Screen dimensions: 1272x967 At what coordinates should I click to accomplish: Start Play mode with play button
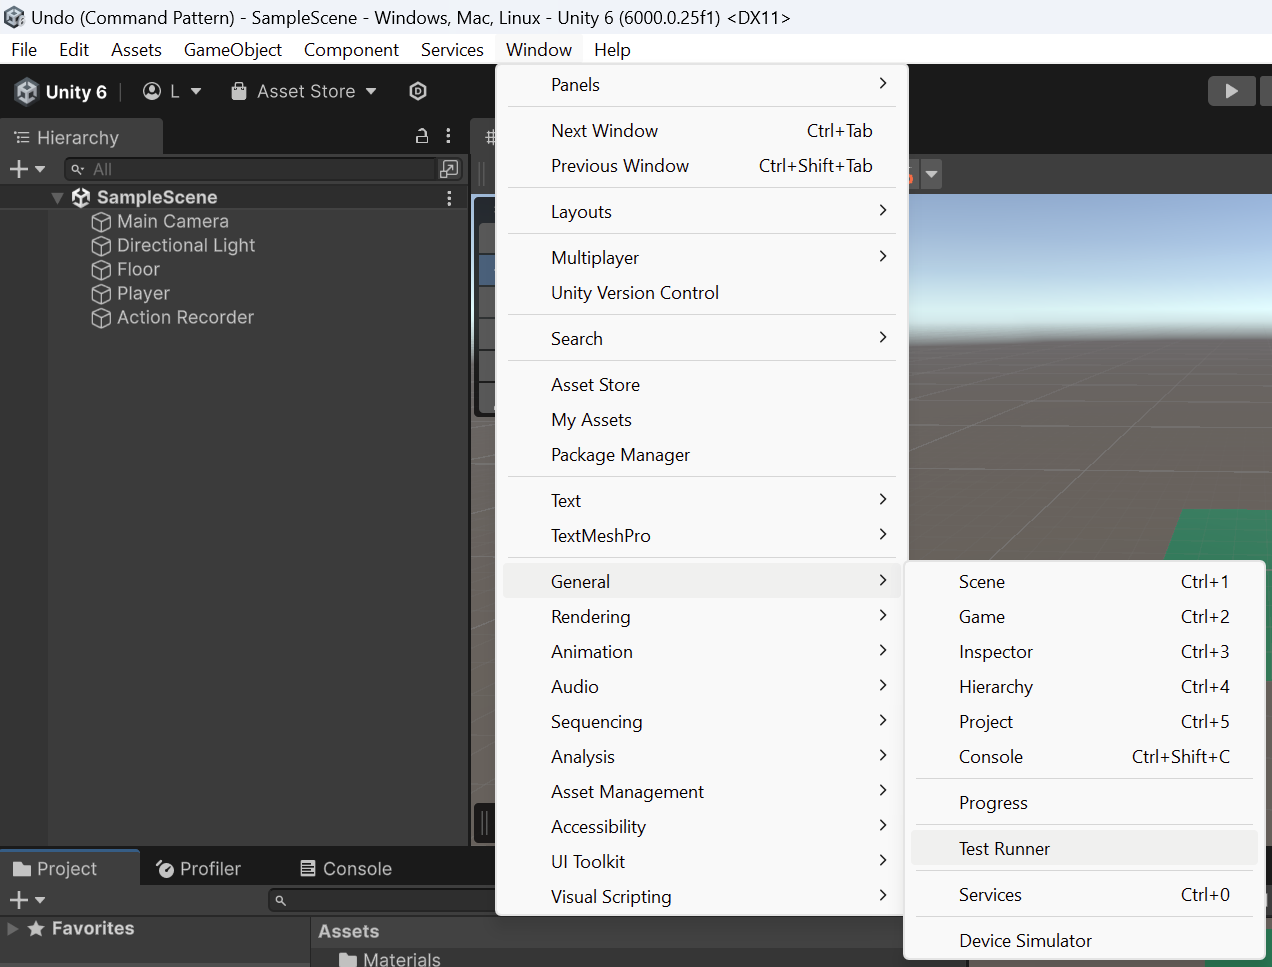[x=1231, y=91]
